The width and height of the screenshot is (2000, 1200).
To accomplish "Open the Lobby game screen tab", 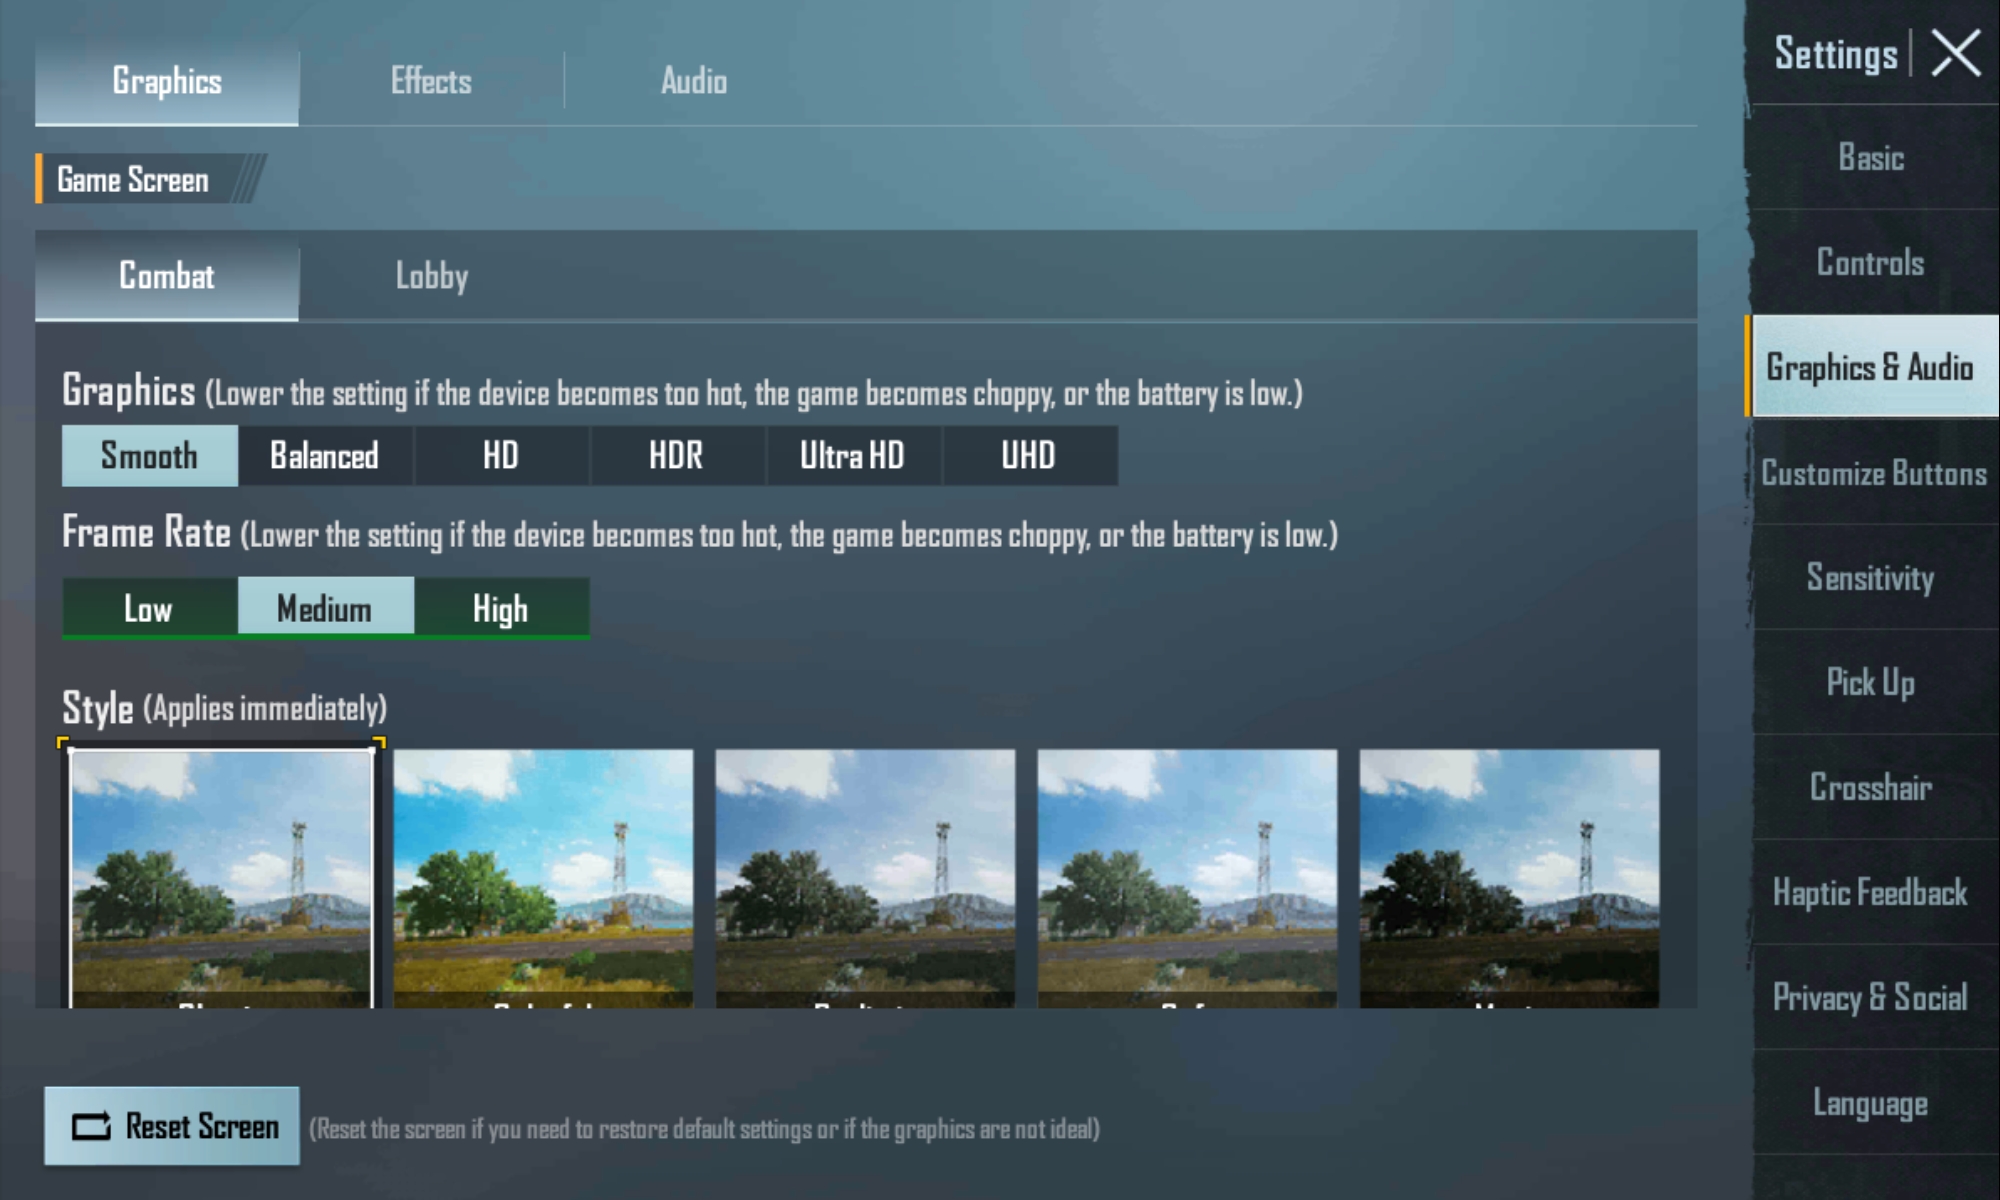I will coord(432,276).
